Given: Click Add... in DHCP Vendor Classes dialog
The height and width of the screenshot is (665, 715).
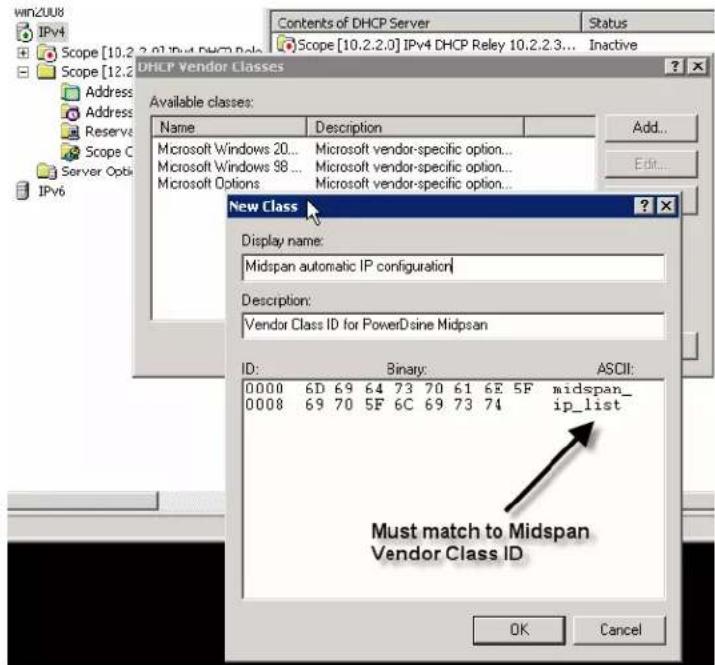Looking at the screenshot, I should [x=651, y=128].
